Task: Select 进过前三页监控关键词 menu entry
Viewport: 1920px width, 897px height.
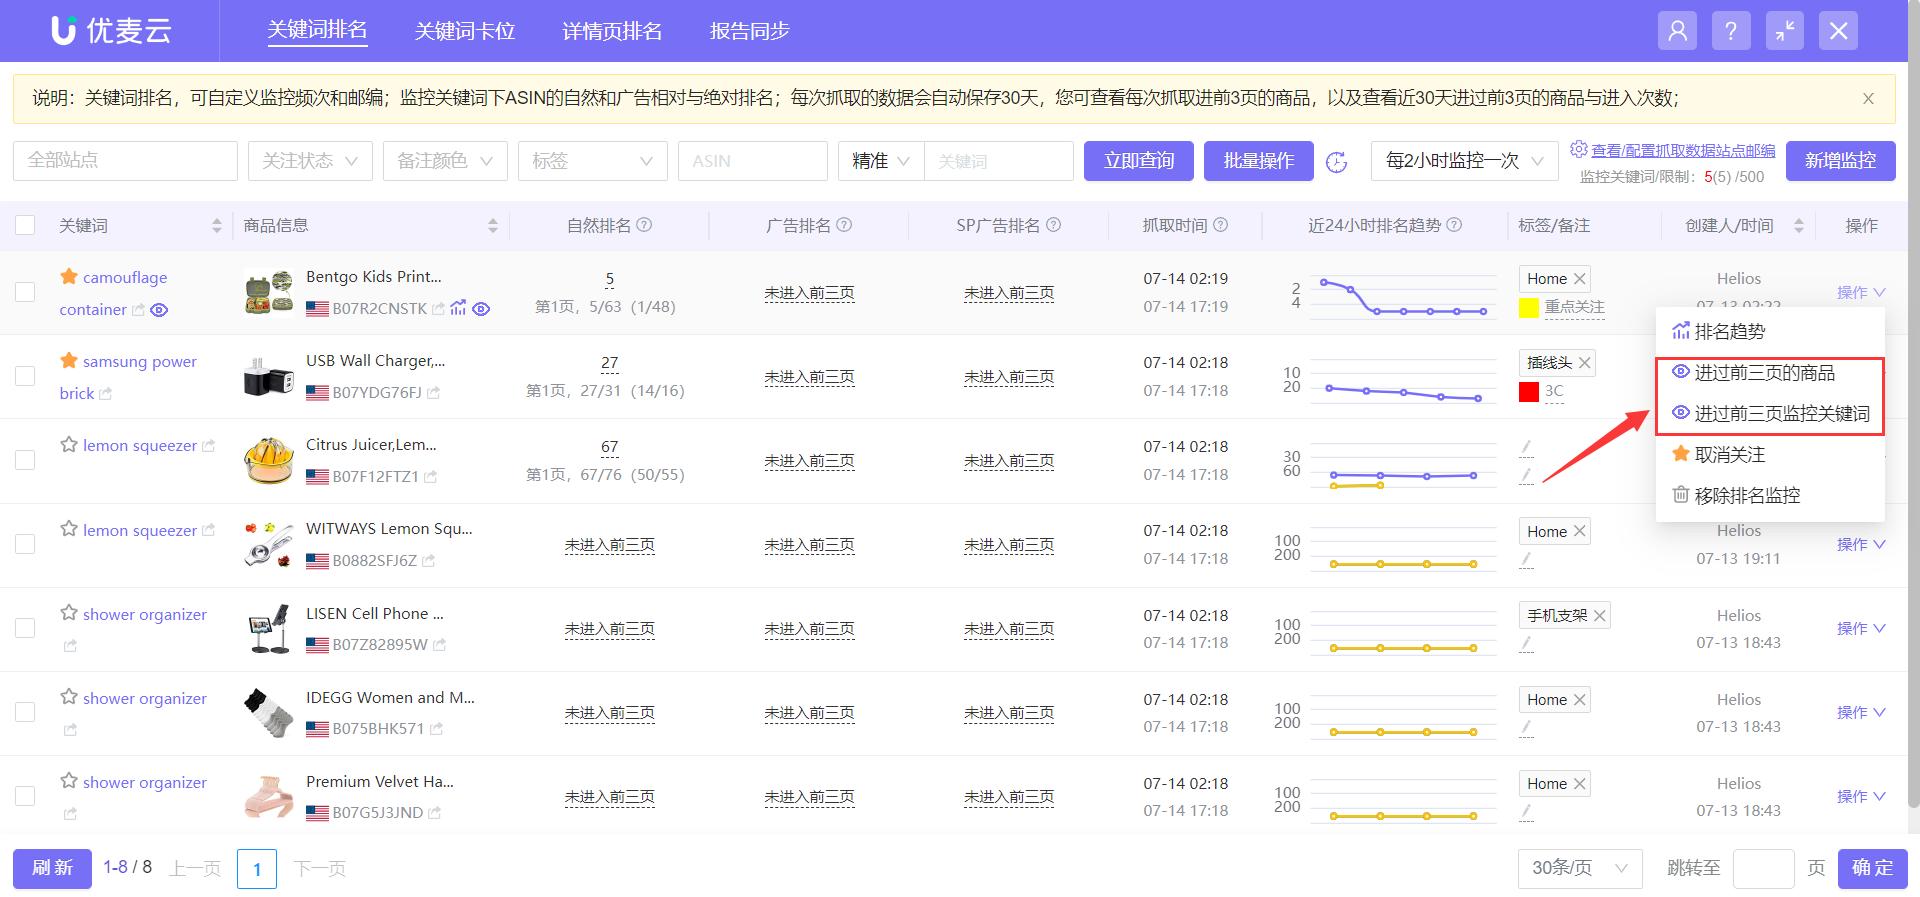Action: pyautogui.click(x=1770, y=413)
